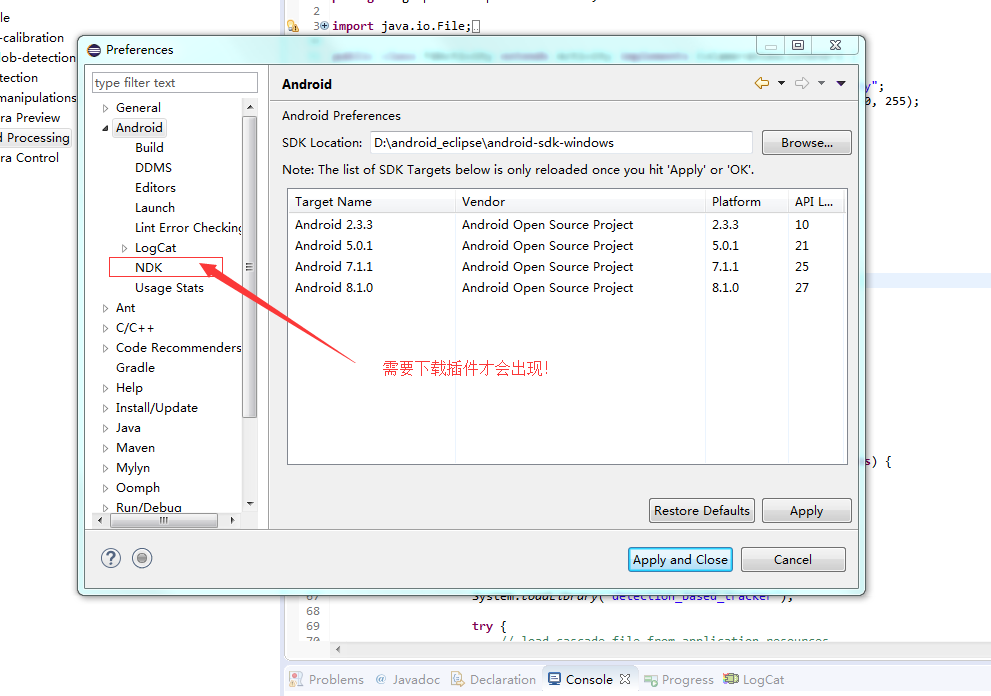Click Restore Defaults button
Viewport: 991px width, 696px height.
pyautogui.click(x=702, y=511)
